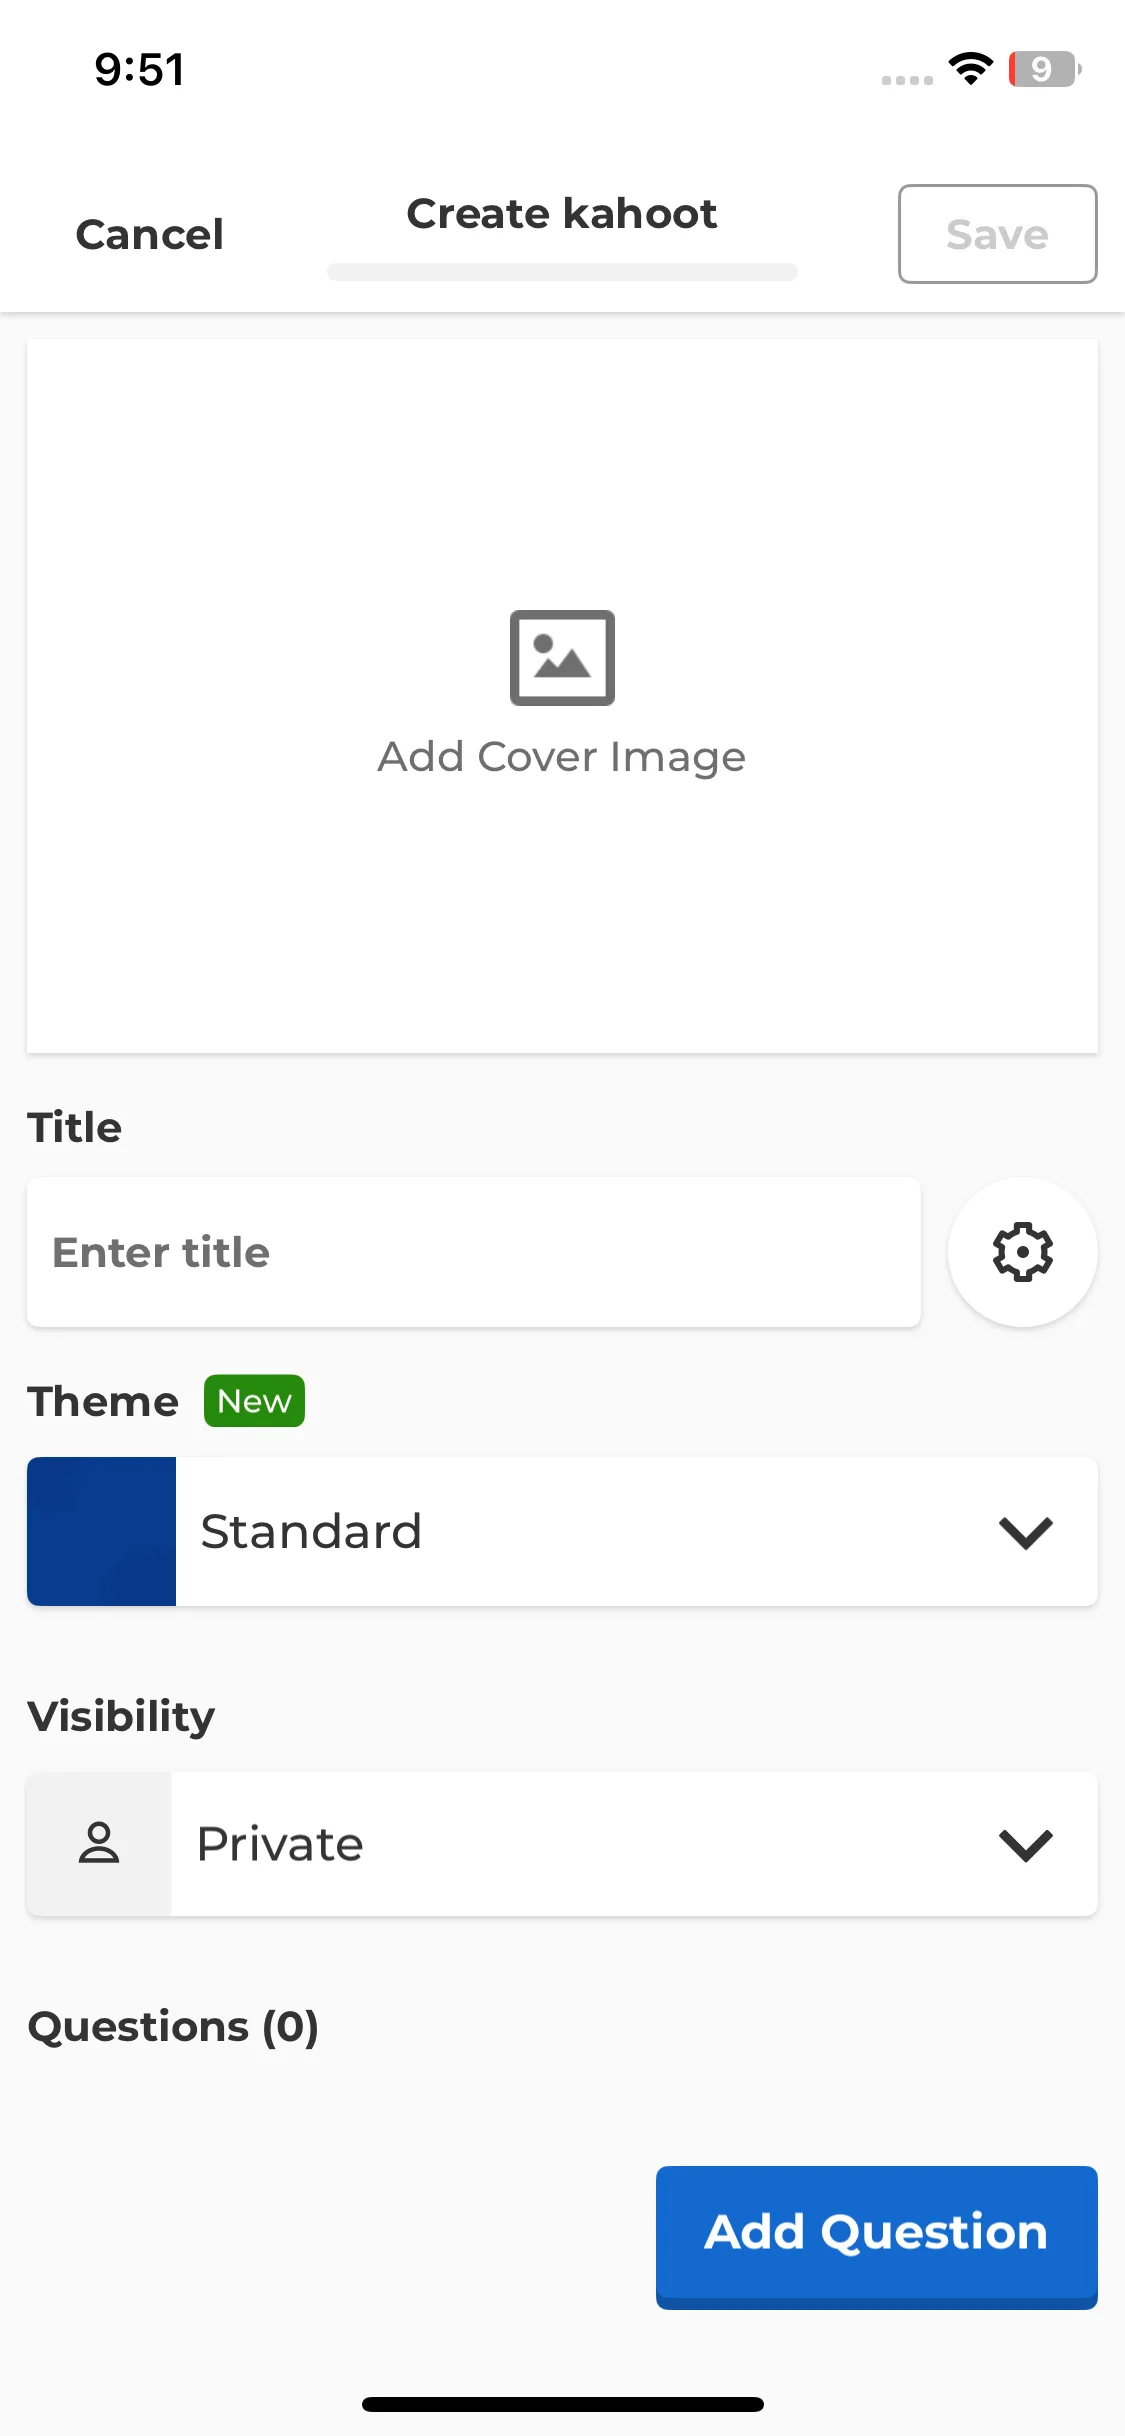This screenshot has height=2436, width=1125.
Task: Save the kahoot
Action: click(997, 234)
